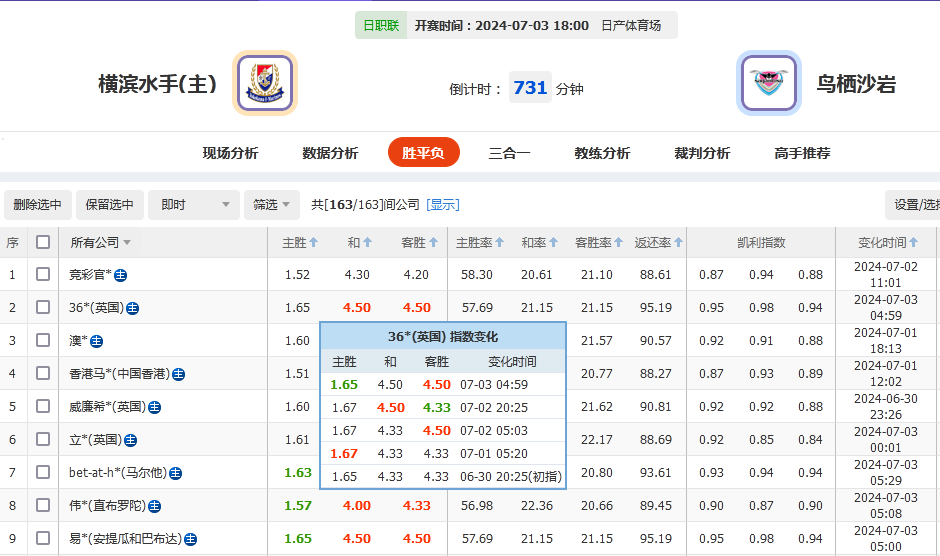Click the Sagan Tosu team logo
This screenshot has width=940, height=556.
(x=768, y=83)
